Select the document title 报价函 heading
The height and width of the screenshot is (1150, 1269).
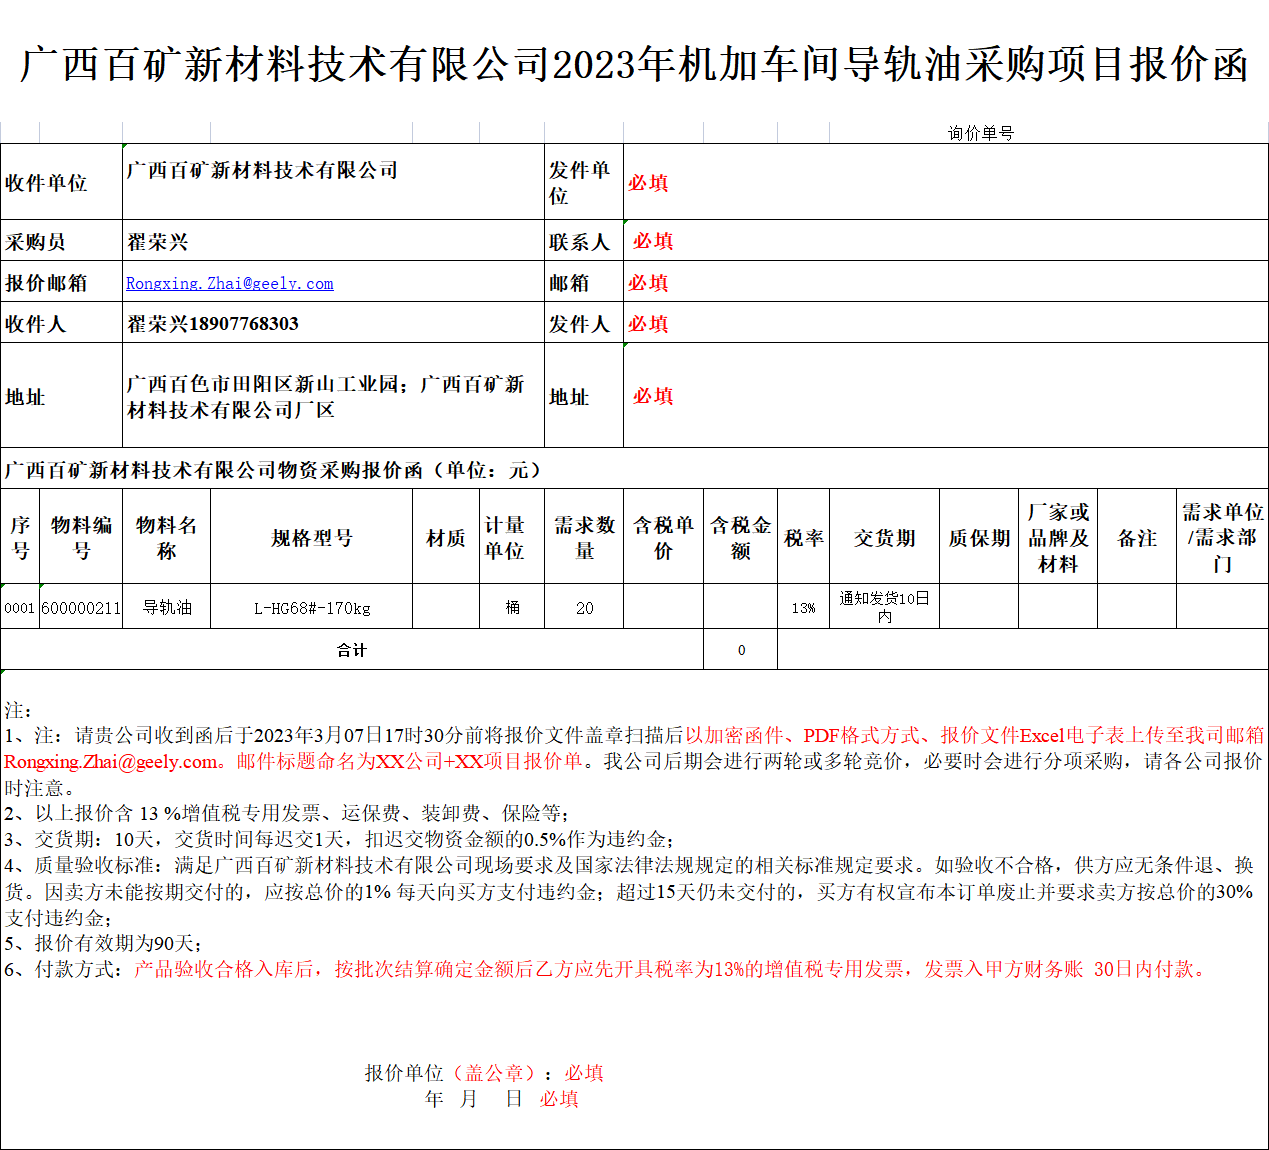pyautogui.click(x=634, y=64)
